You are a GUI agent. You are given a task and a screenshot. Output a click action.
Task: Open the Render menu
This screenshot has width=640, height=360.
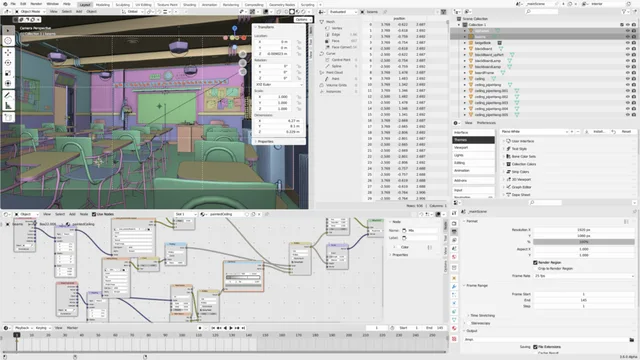pos(36,4)
